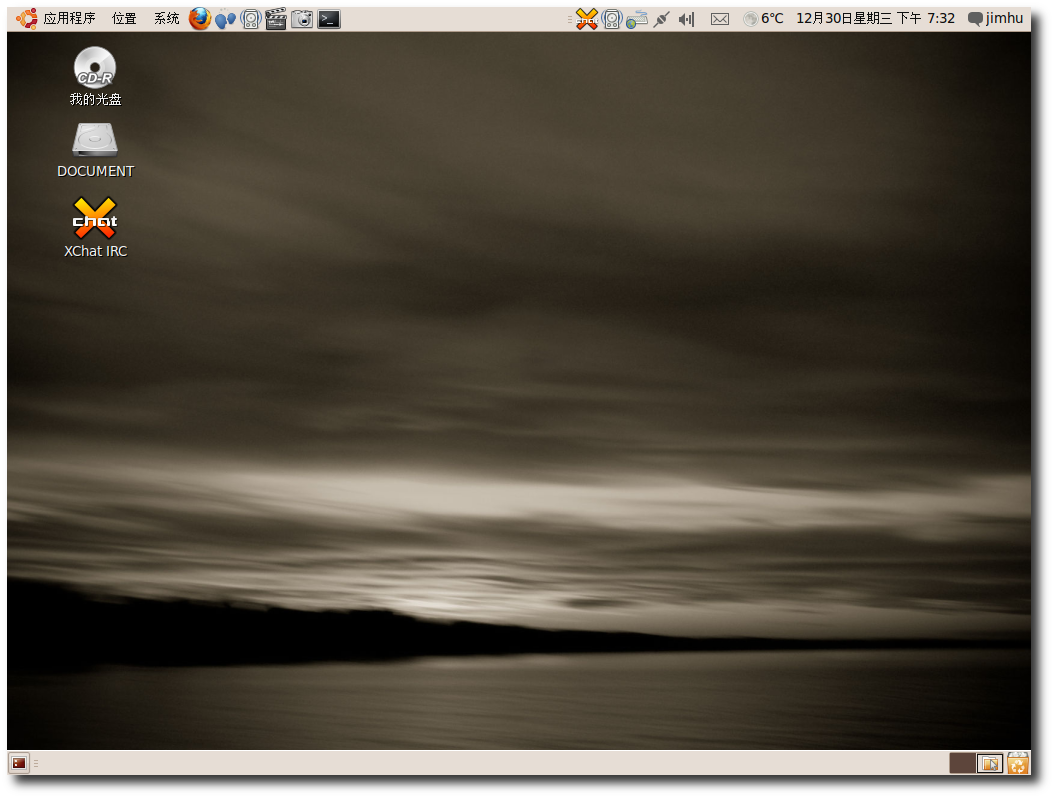Open the calendar from the date and time
1054x798 pixels.
click(x=875, y=19)
